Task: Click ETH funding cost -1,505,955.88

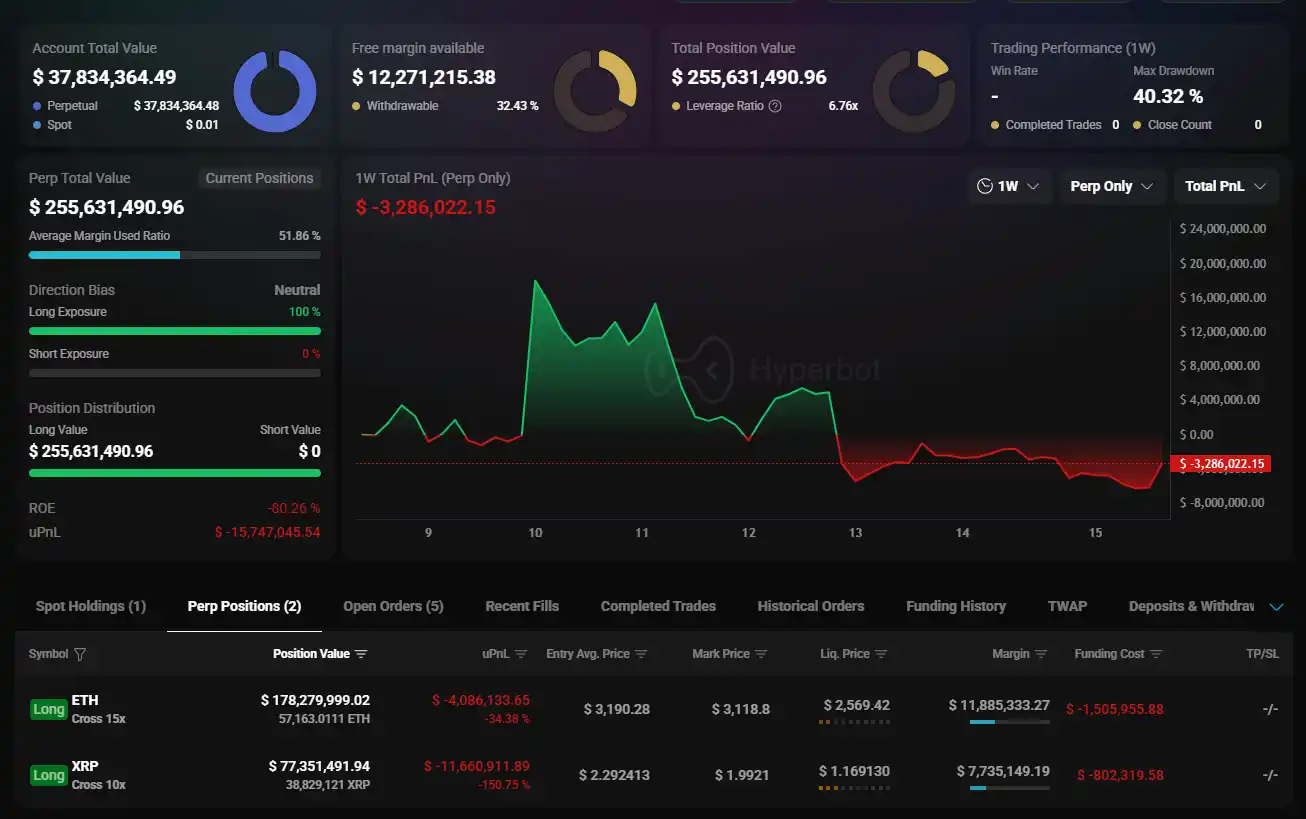Action: click(x=1115, y=709)
